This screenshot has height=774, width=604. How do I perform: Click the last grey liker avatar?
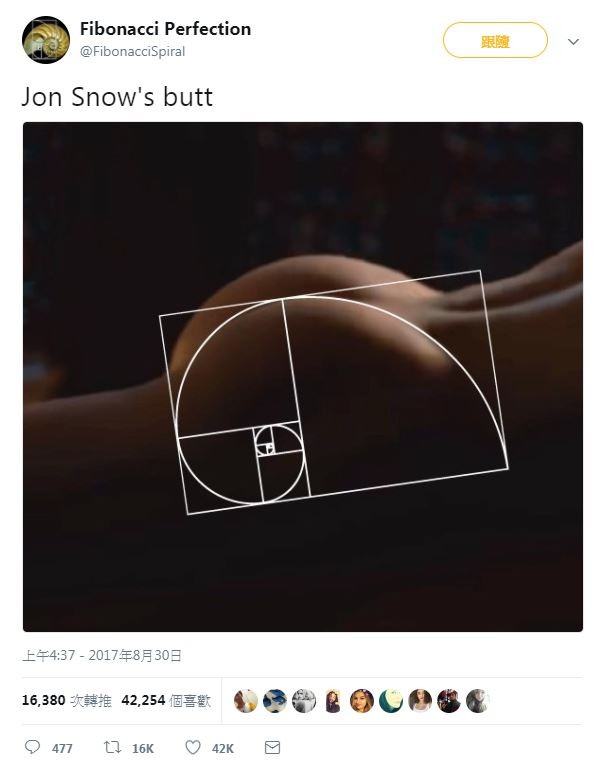[478, 701]
